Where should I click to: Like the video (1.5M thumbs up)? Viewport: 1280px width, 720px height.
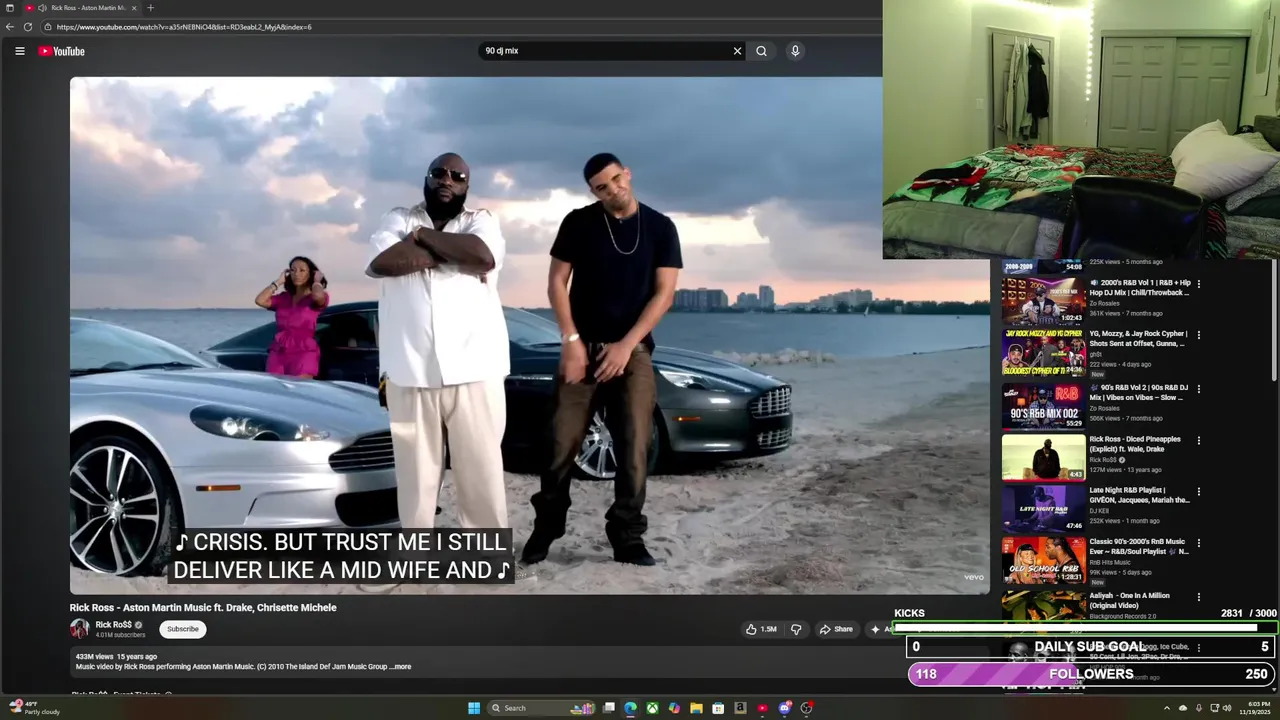coord(761,629)
